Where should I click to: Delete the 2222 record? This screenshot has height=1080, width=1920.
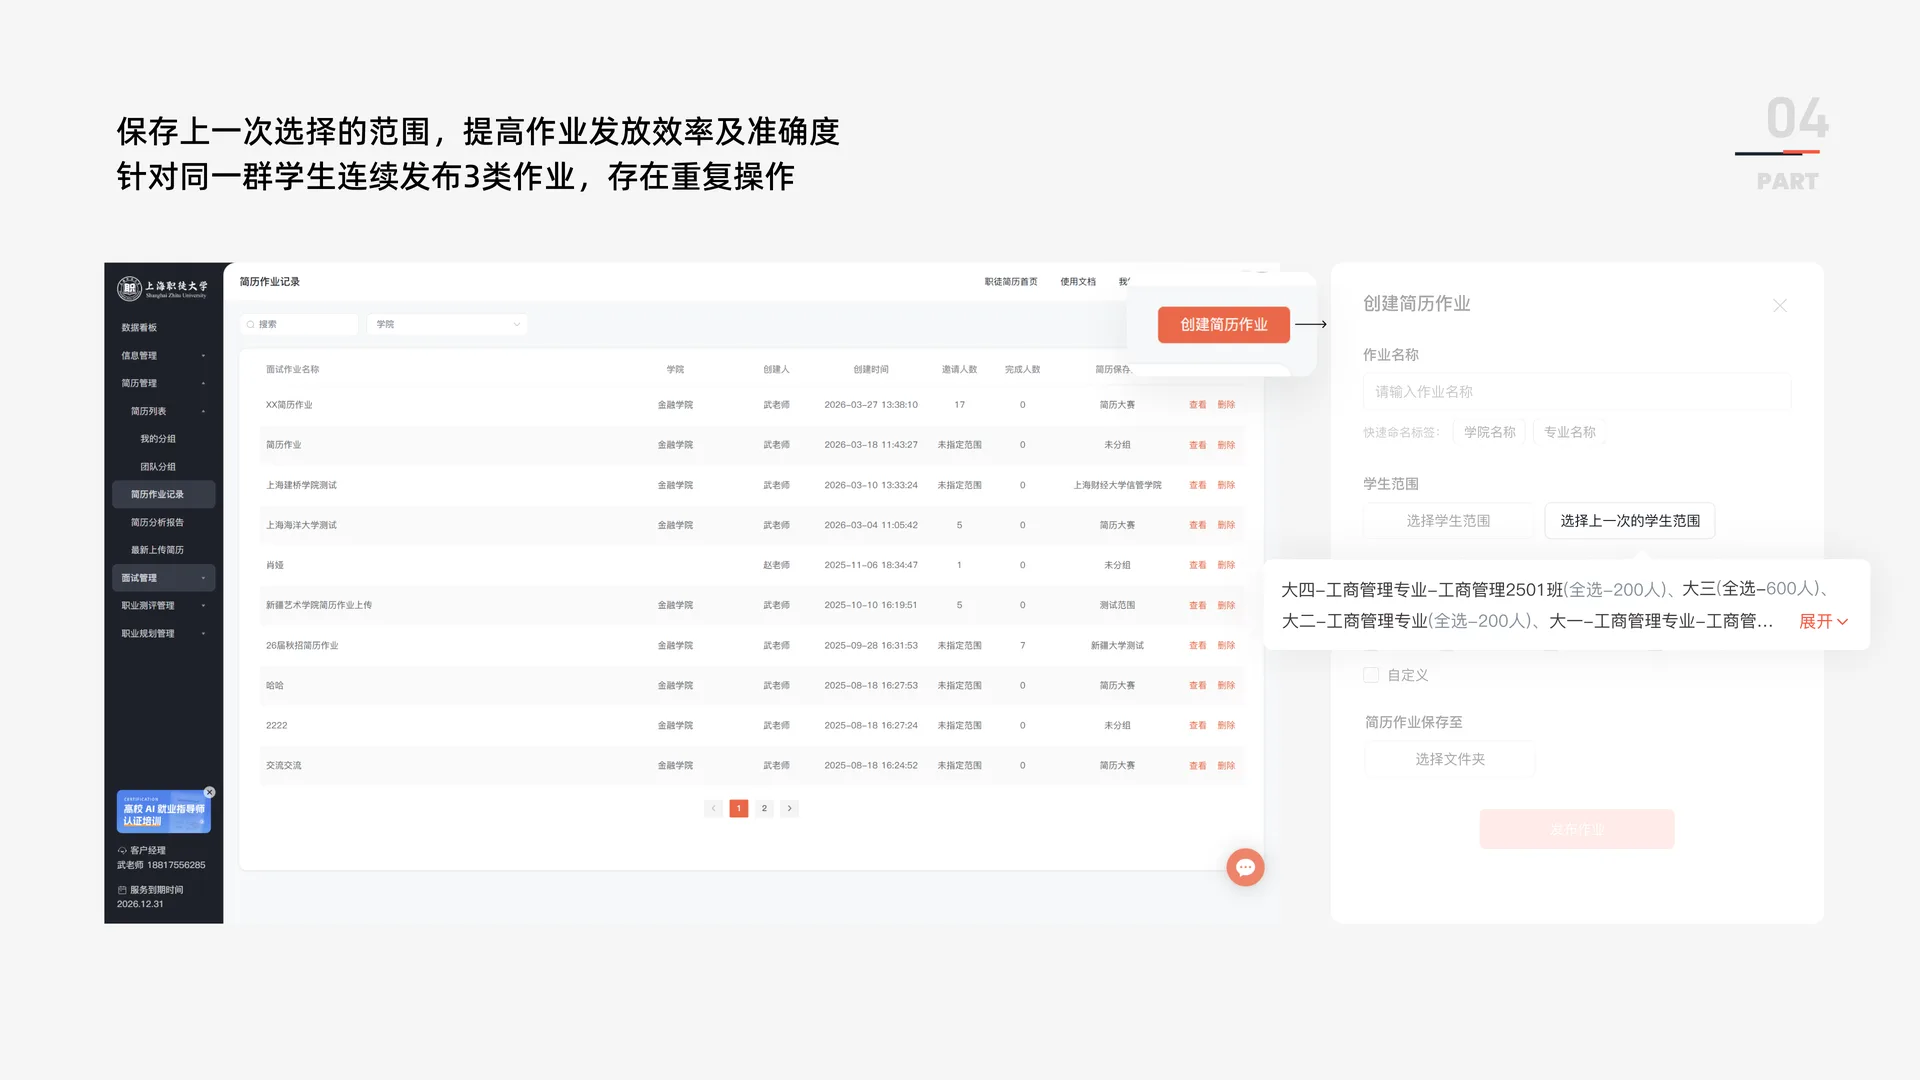coord(1226,725)
